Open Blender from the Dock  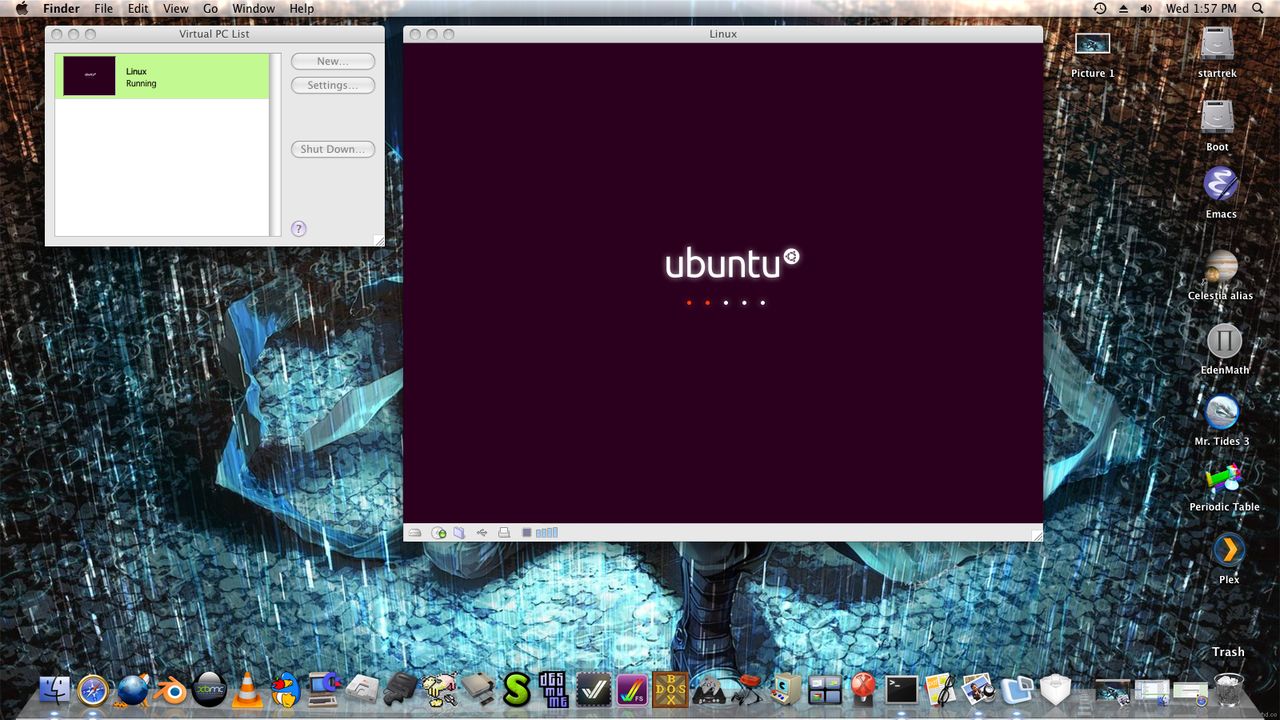[x=170, y=690]
